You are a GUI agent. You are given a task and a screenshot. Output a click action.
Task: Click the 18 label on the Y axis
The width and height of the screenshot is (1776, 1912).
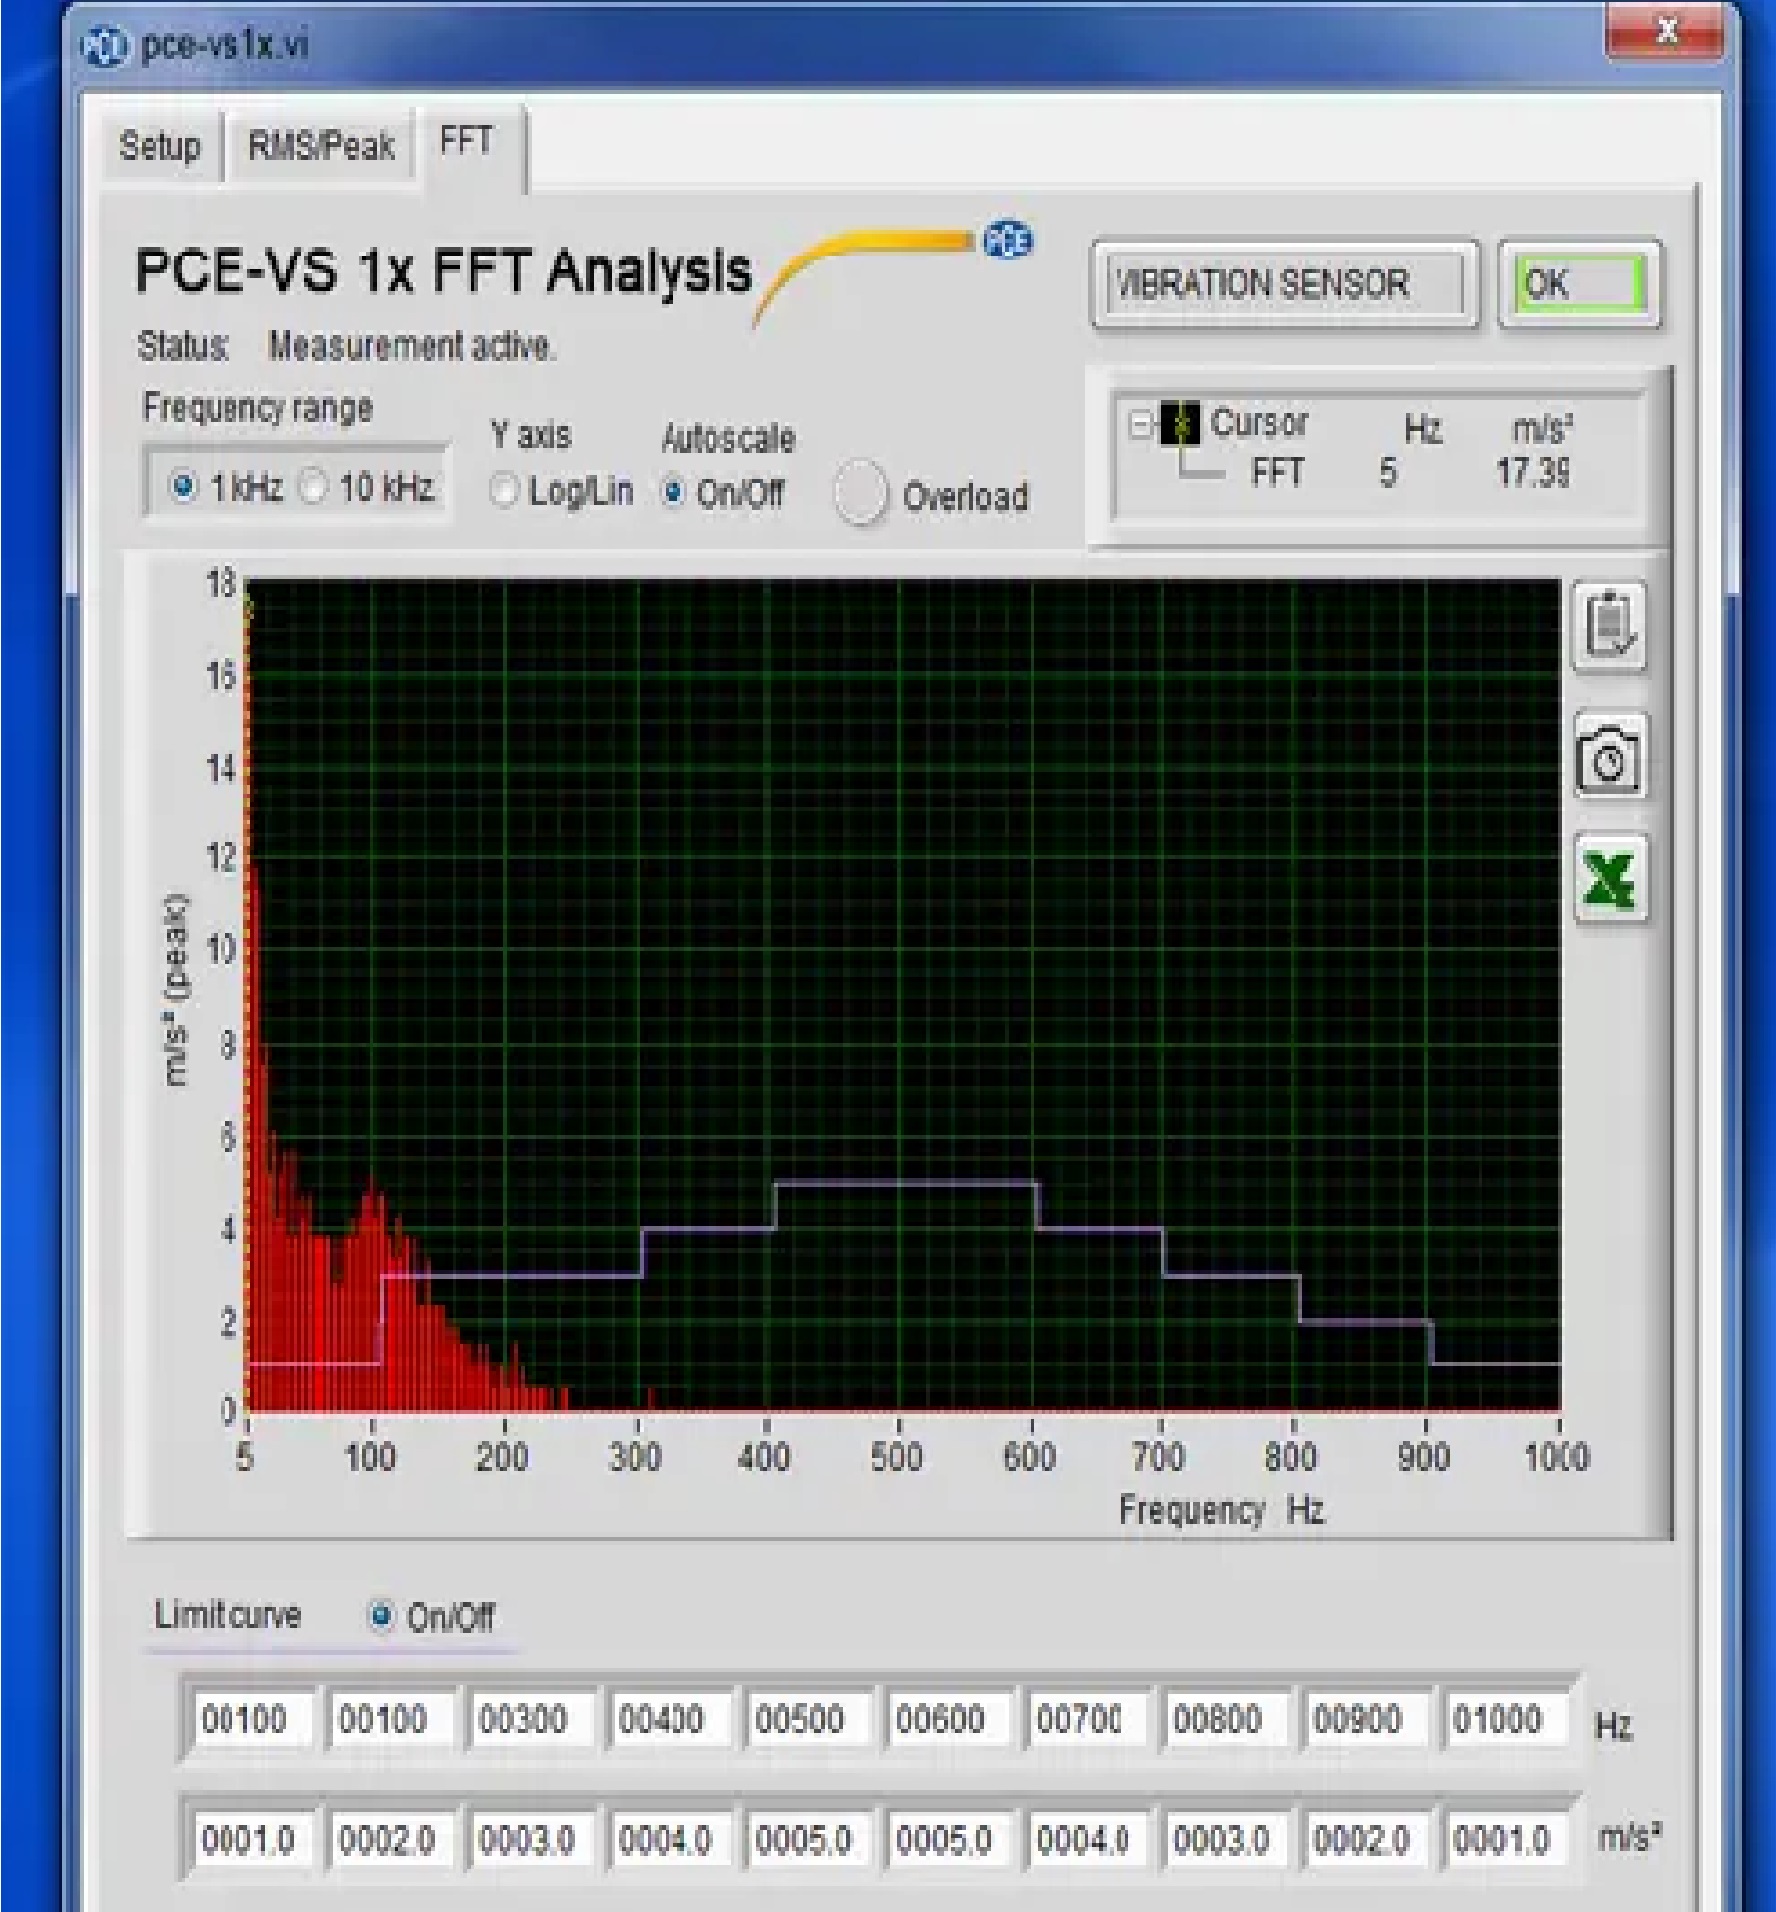(x=221, y=583)
